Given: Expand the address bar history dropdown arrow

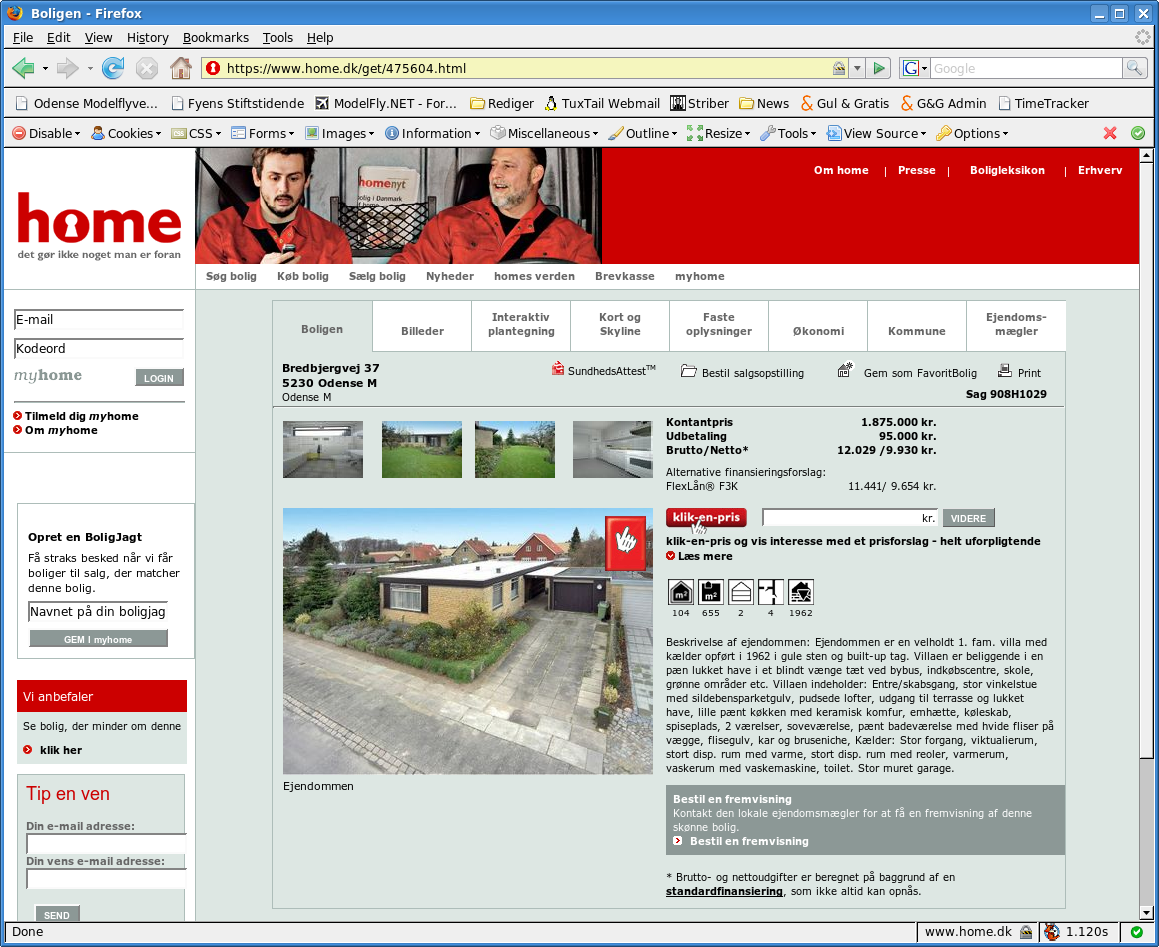Looking at the screenshot, I should click(857, 69).
